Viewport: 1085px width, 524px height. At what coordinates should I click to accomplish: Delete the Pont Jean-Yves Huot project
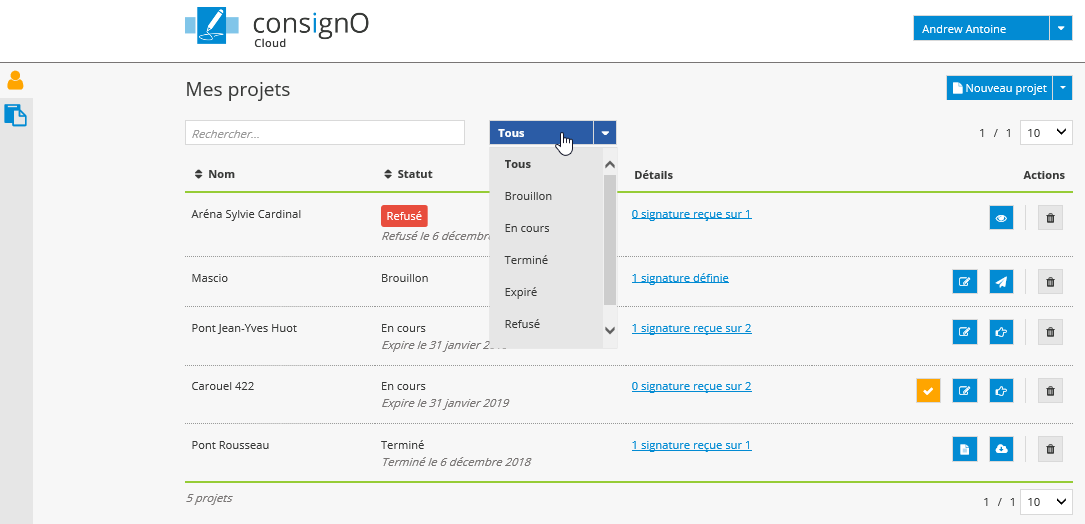click(x=1050, y=332)
